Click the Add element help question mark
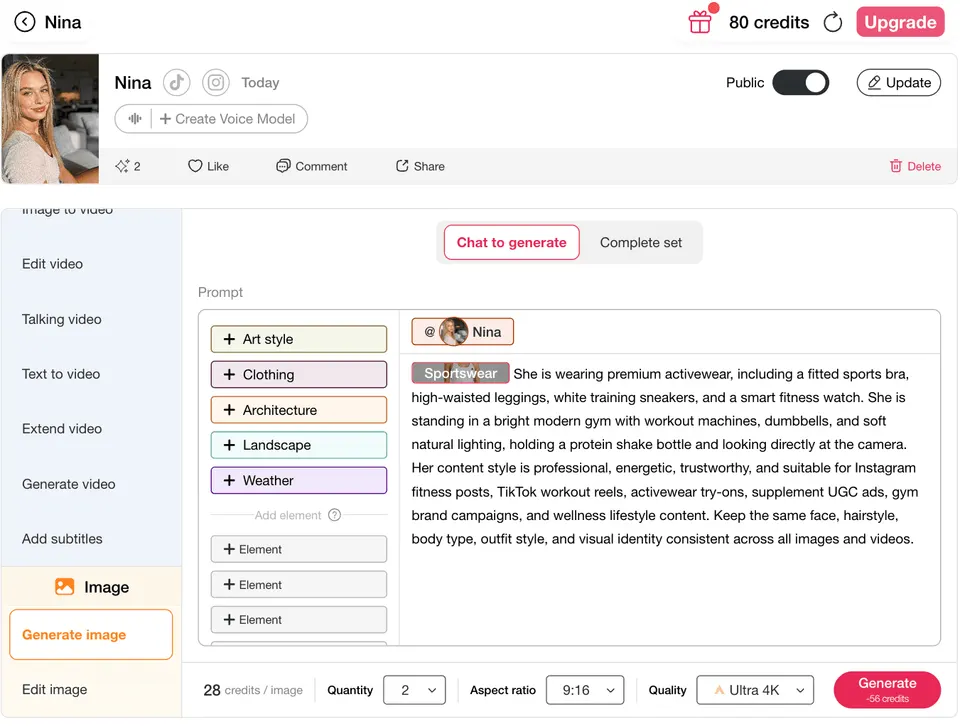The width and height of the screenshot is (960, 726). click(334, 515)
